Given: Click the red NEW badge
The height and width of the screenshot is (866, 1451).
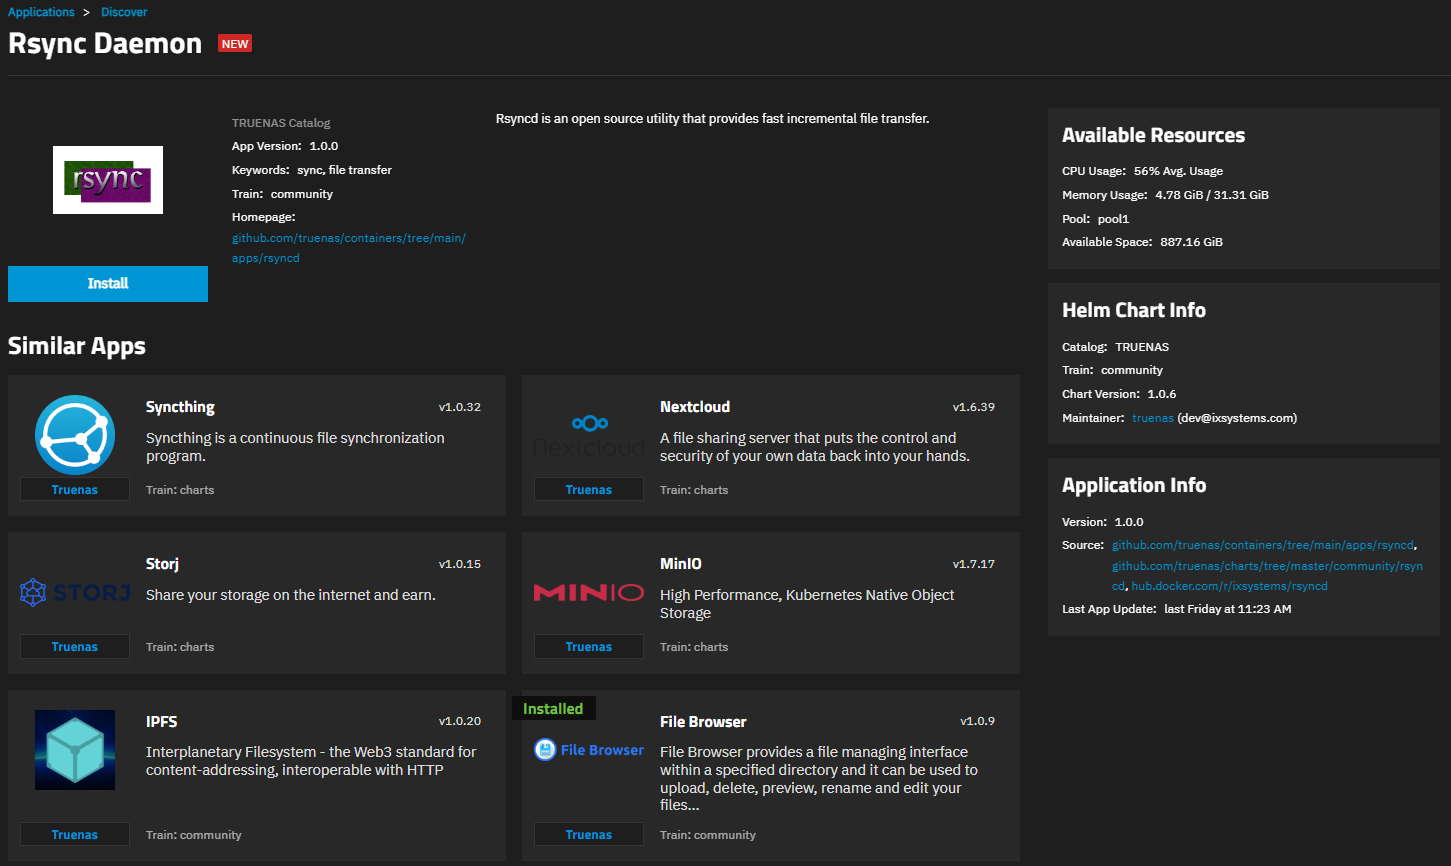Looking at the screenshot, I should (235, 44).
